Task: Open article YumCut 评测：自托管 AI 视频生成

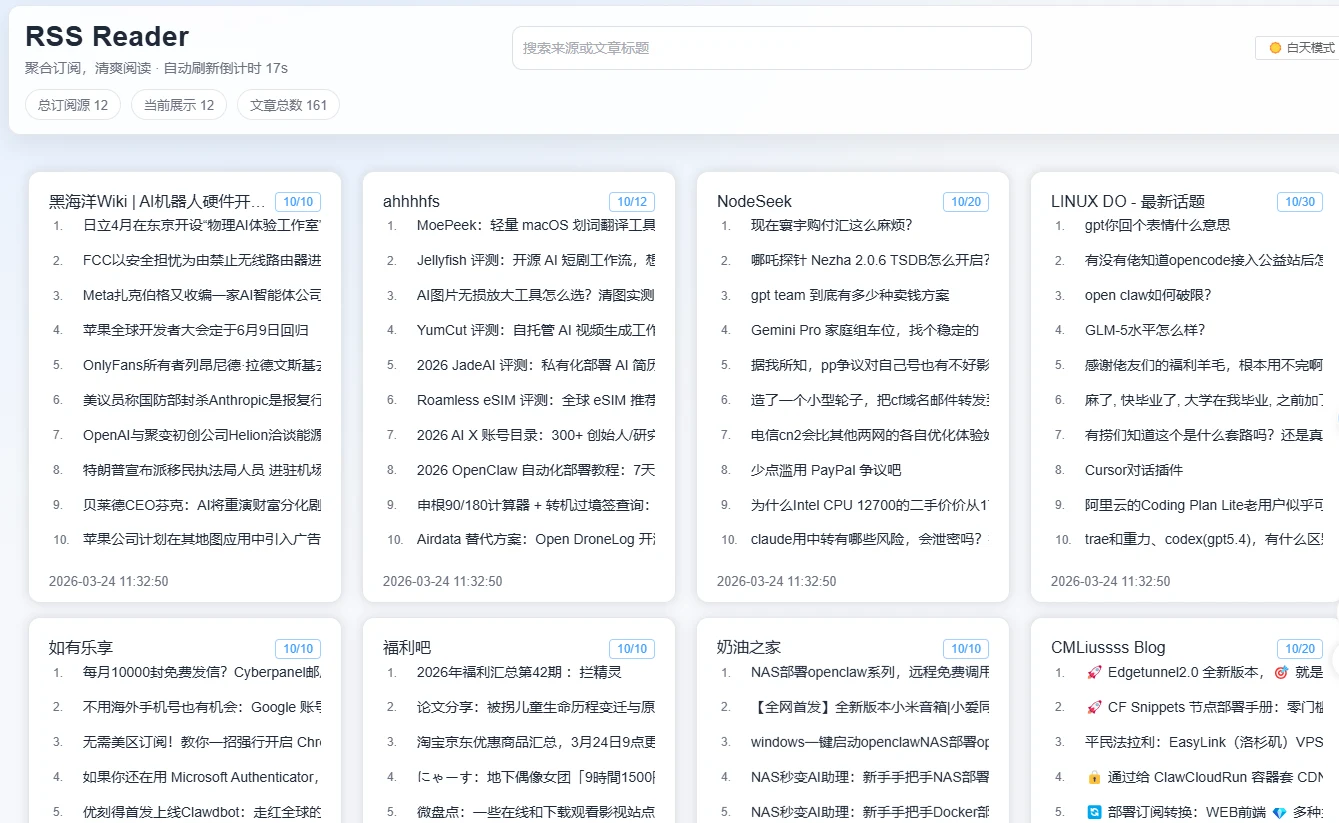Action: 536,330
